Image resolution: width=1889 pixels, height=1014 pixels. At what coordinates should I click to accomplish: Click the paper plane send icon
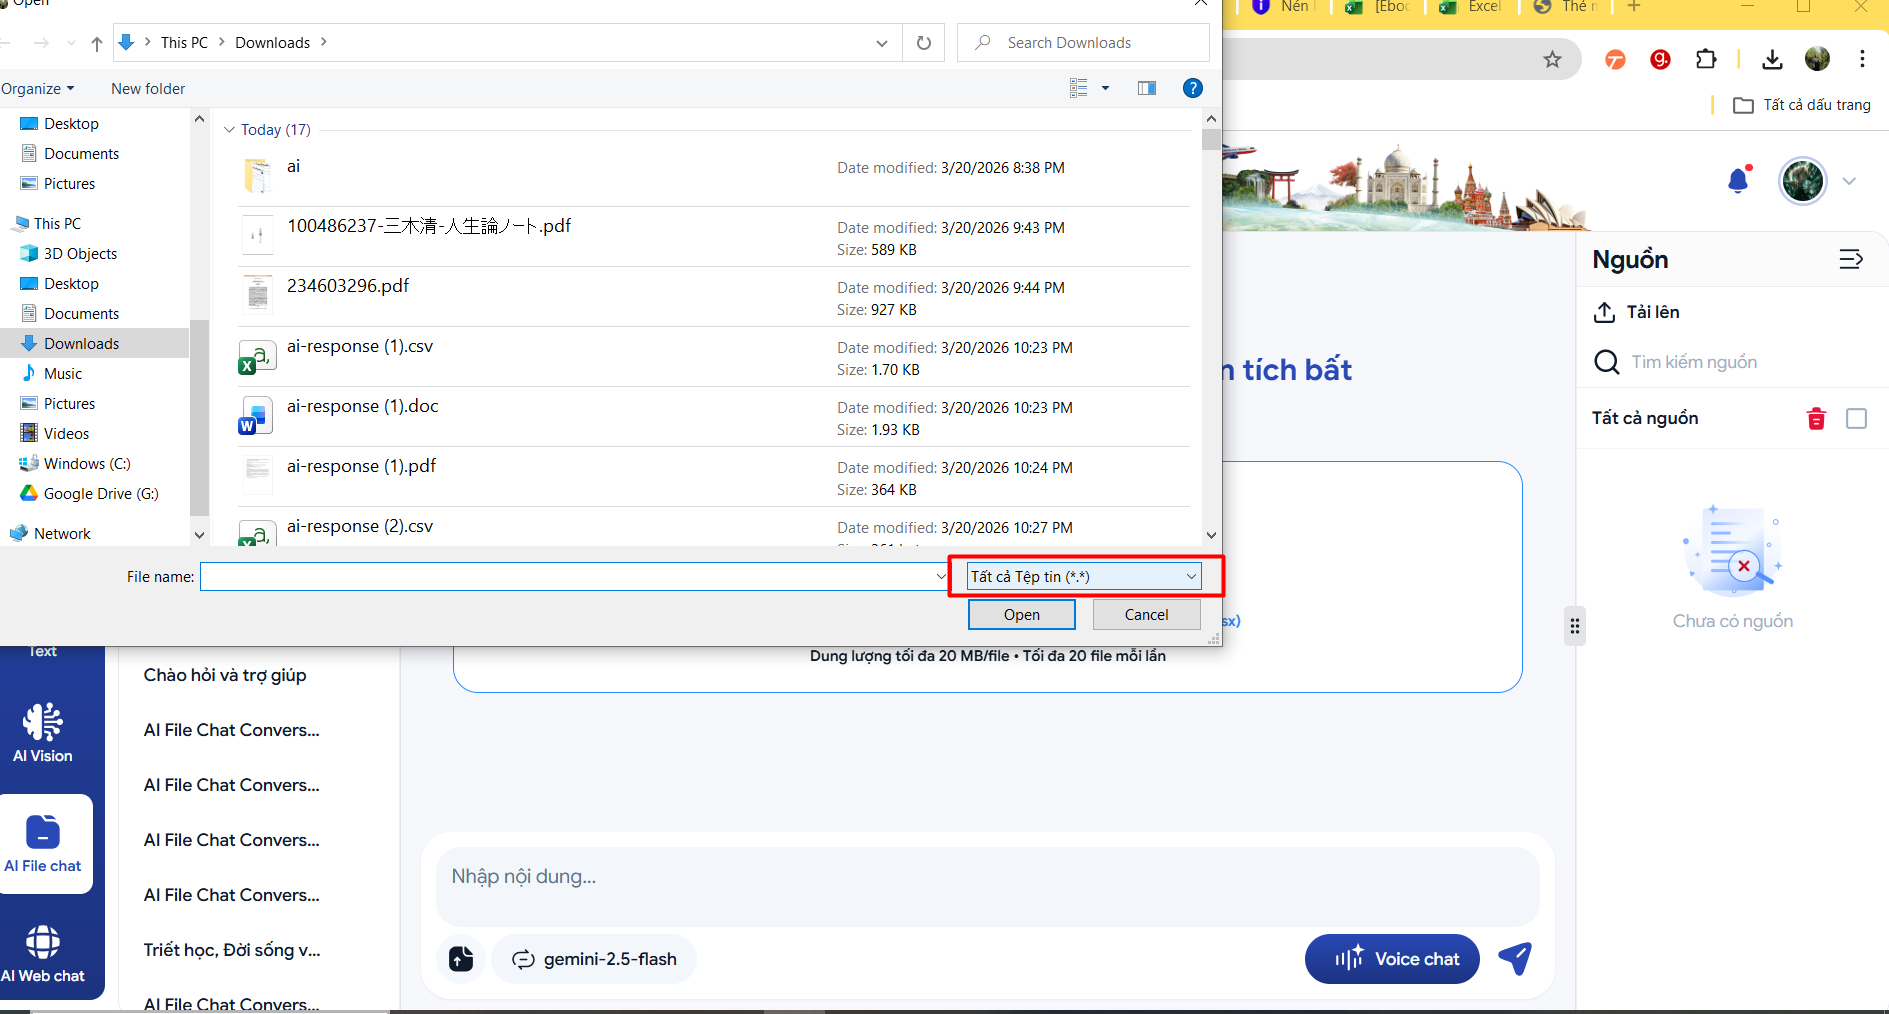tap(1515, 958)
